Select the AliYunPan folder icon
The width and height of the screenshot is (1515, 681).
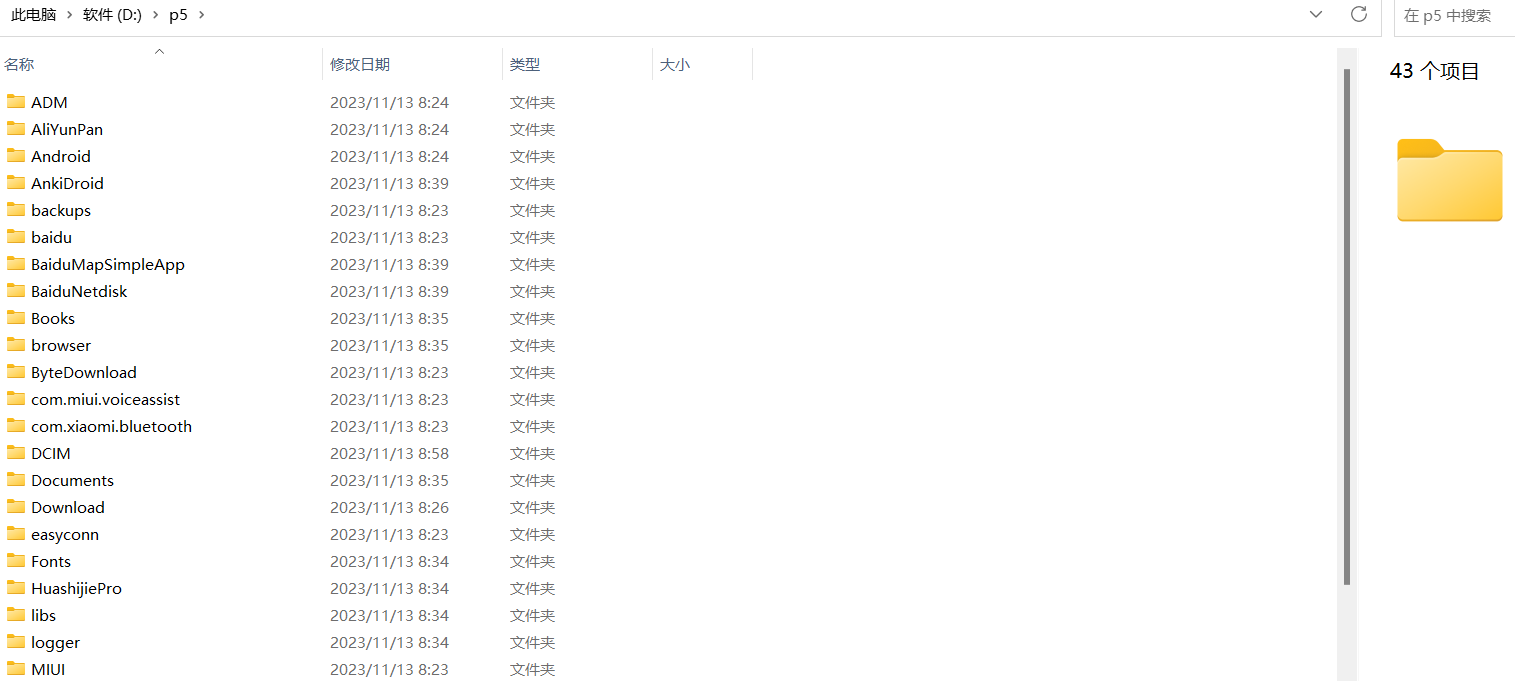coord(15,129)
